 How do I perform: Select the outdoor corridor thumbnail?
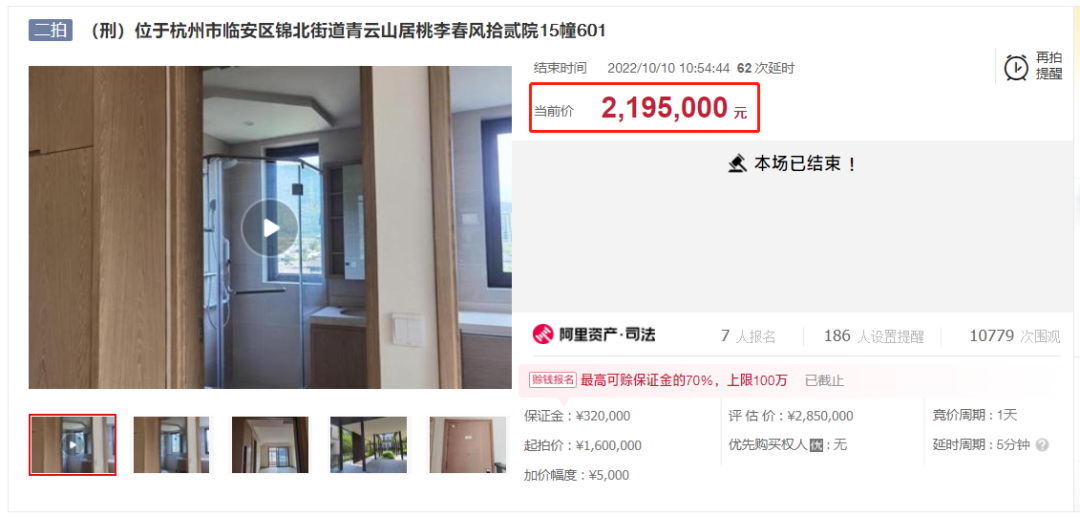click(x=369, y=445)
